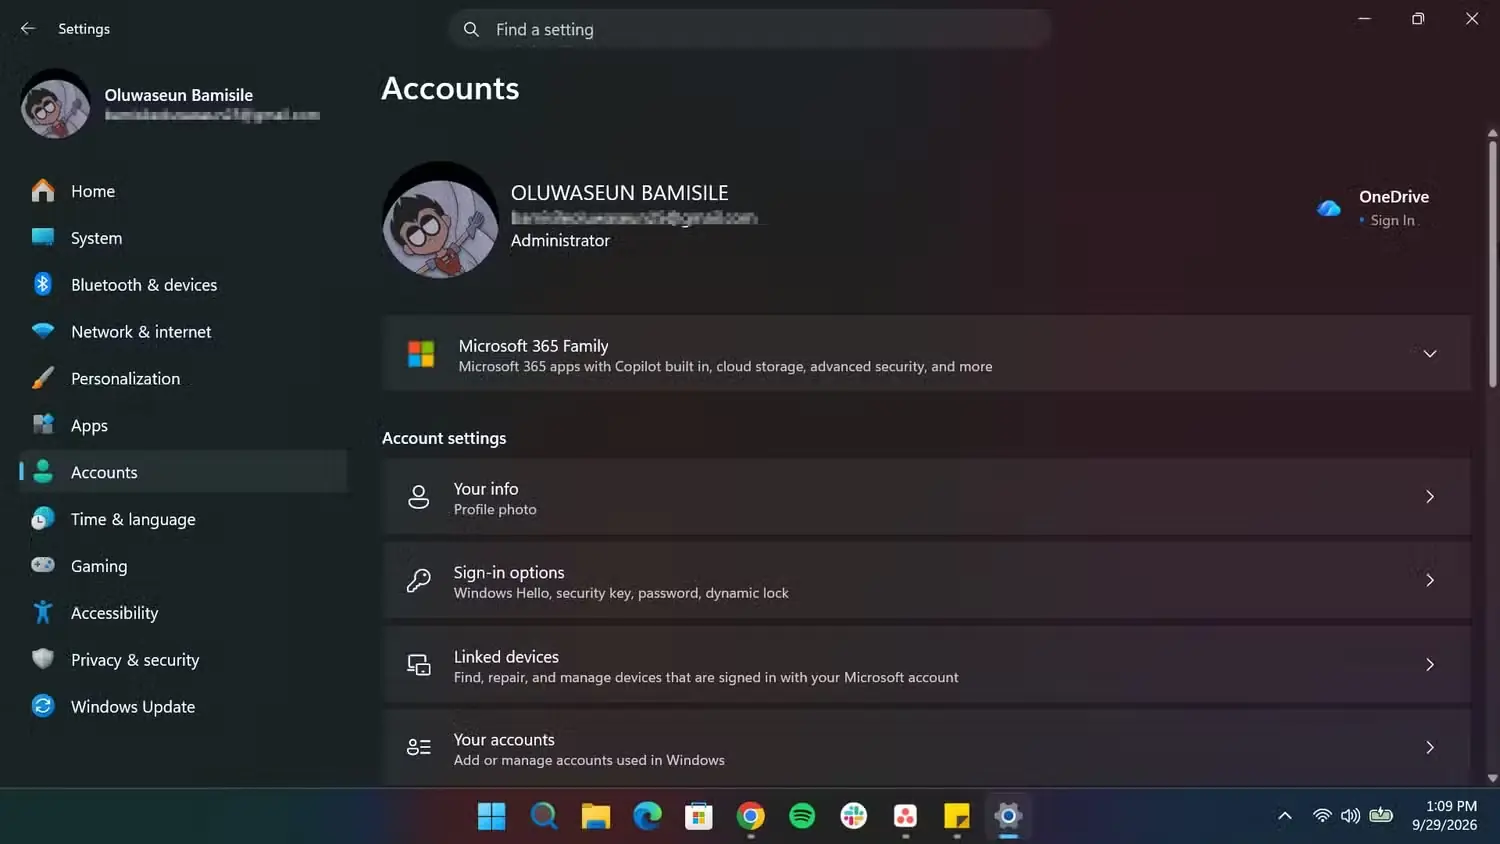Go to System settings

point(183,238)
